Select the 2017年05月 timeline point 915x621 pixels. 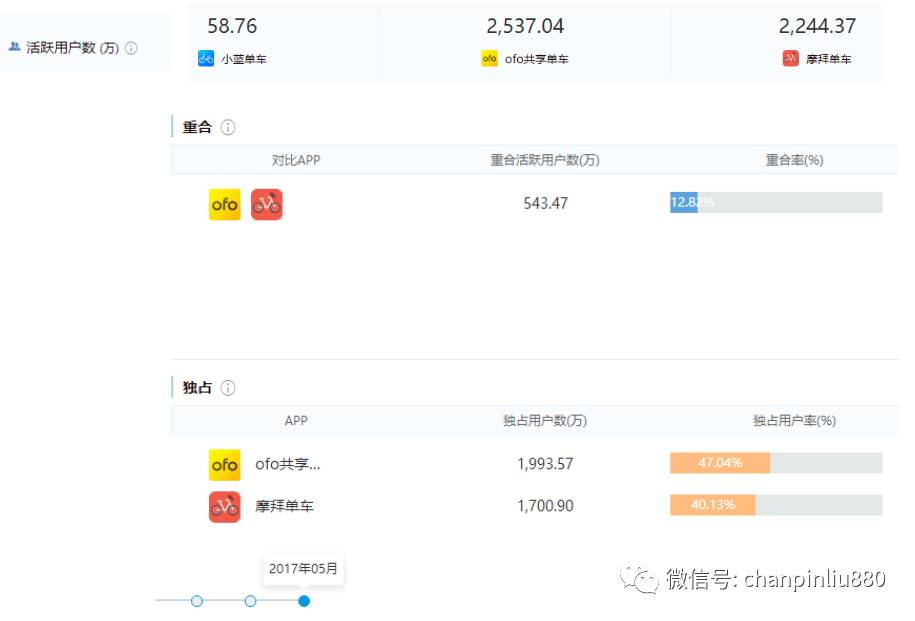point(304,601)
